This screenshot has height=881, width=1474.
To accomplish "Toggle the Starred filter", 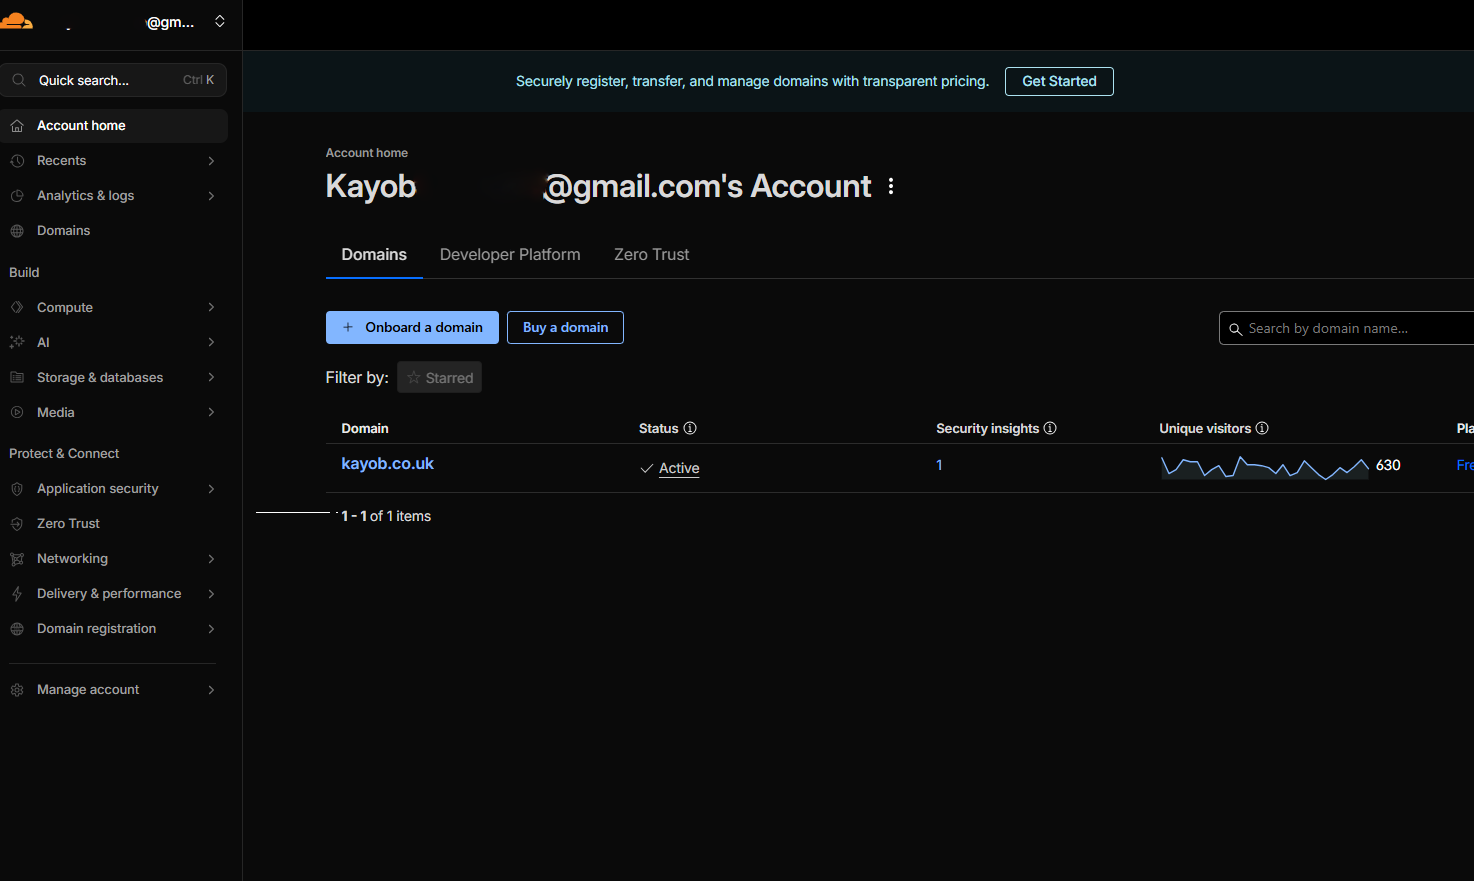I will click(x=439, y=377).
